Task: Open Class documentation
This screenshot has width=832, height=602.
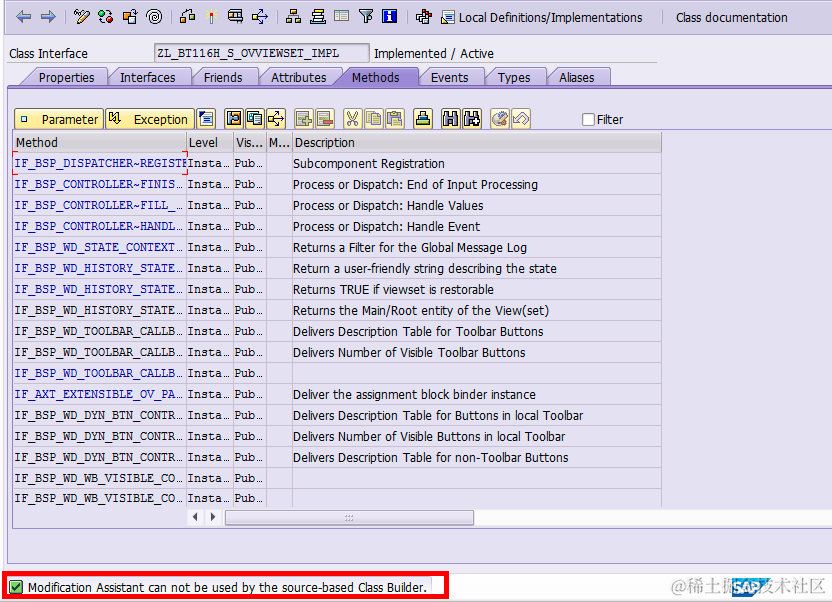Action: pyautogui.click(x=731, y=18)
